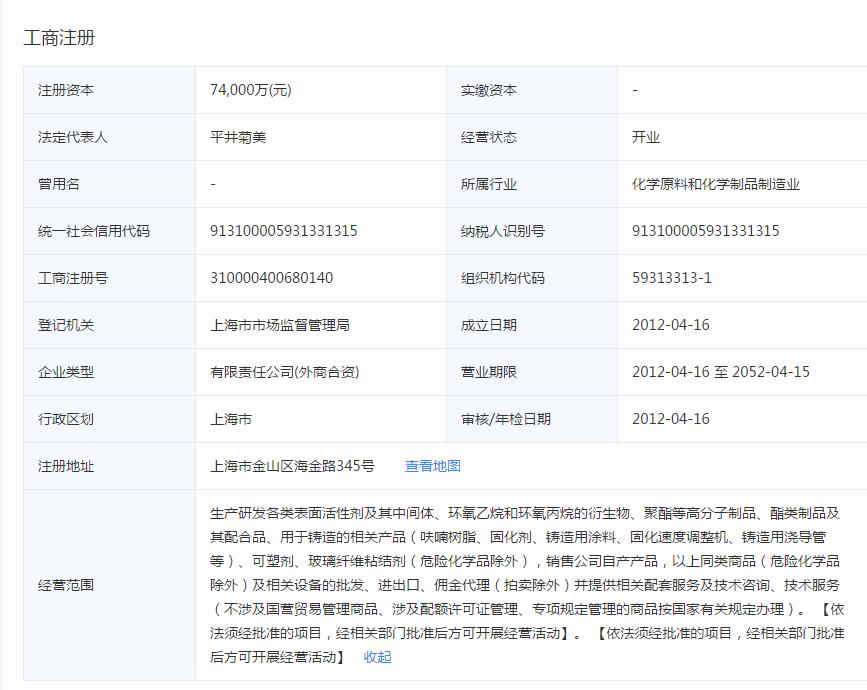Click the industry value 化学原料和化学制品制造业
This screenshot has height=690, width=867.
coord(715,184)
